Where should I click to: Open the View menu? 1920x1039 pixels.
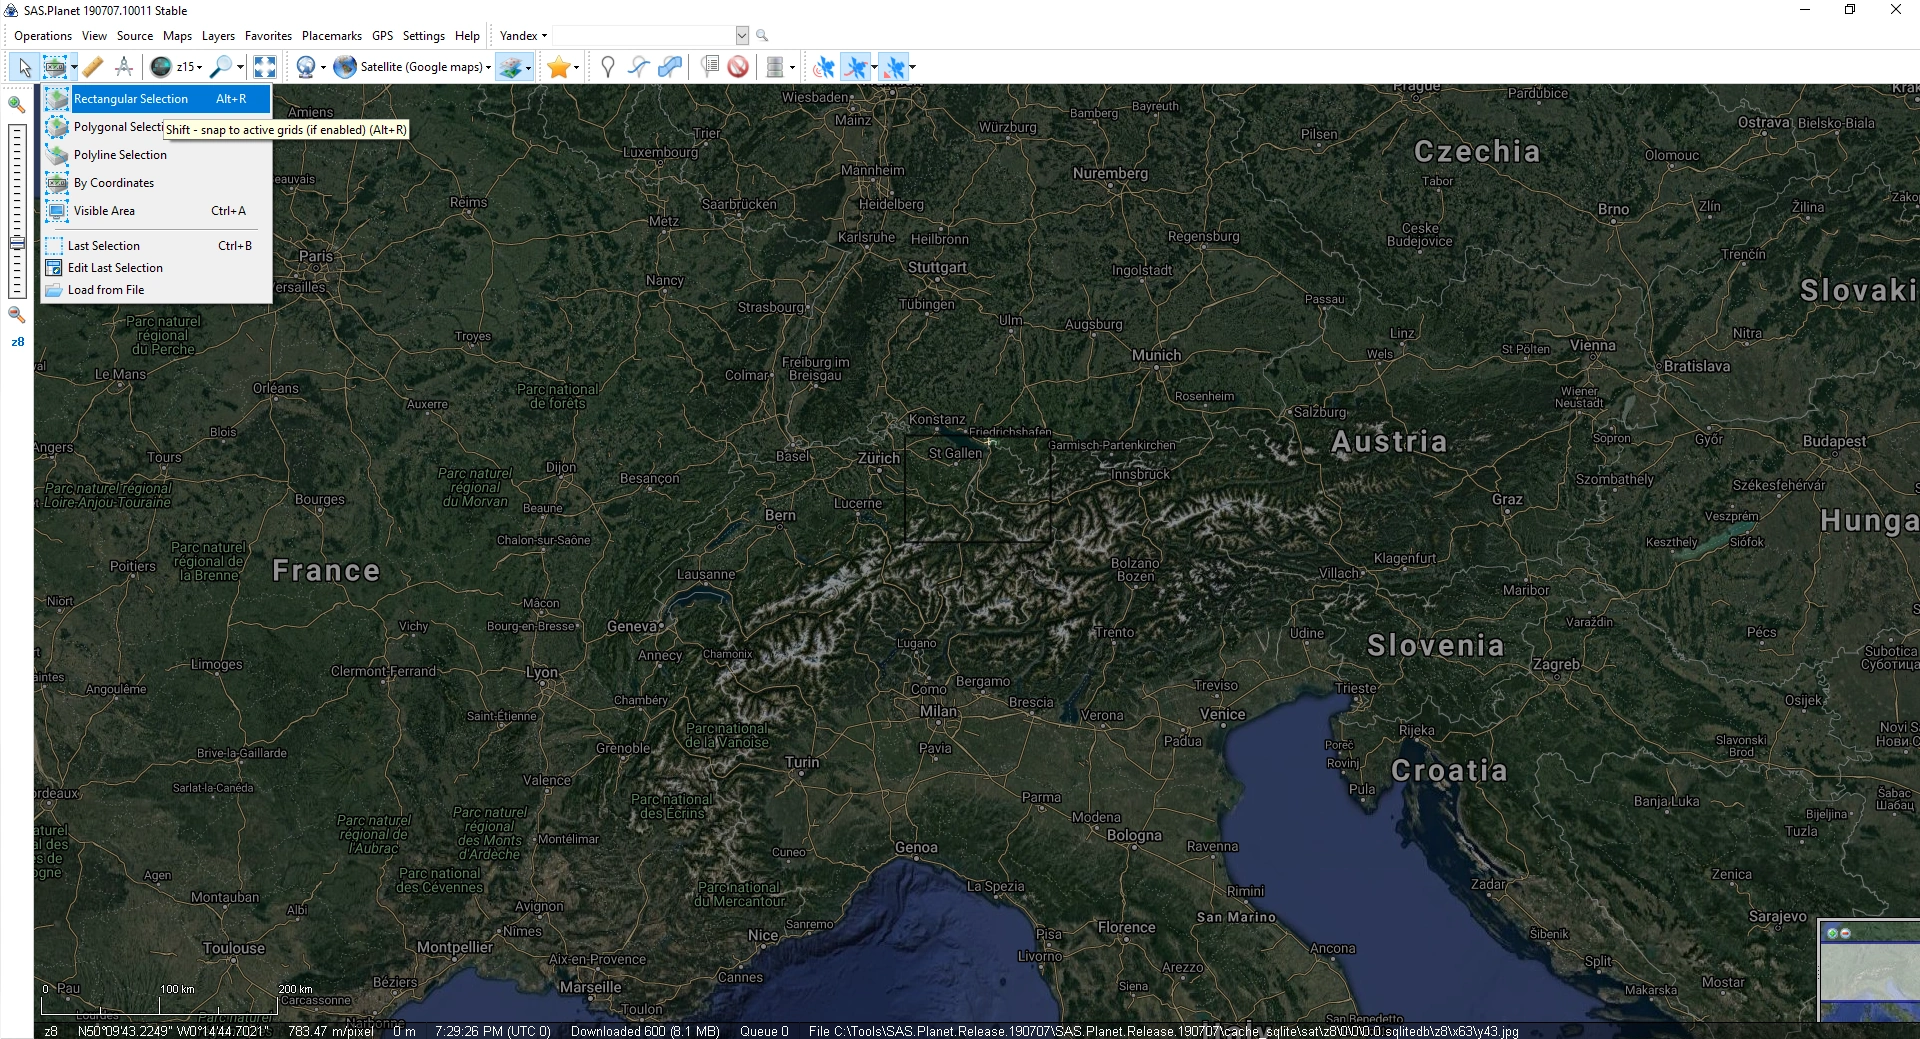(94, 36)
